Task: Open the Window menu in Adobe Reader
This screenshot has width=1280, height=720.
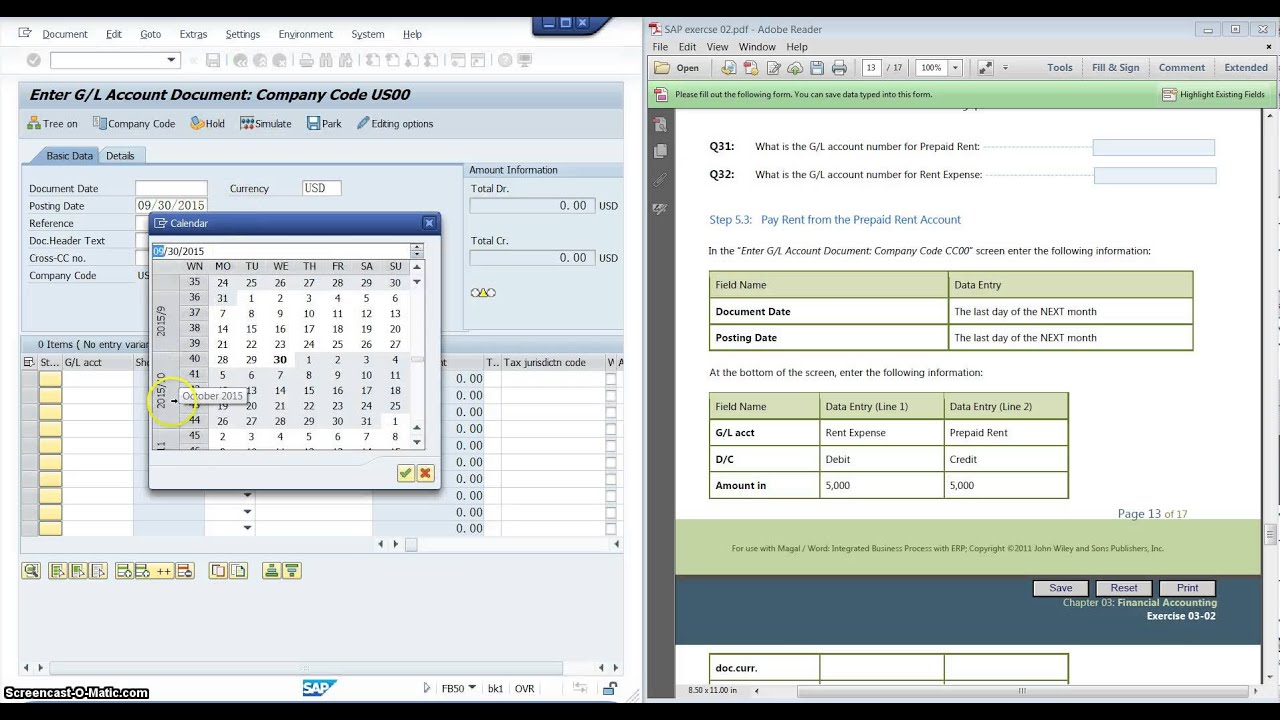Action: pos(757,47)
